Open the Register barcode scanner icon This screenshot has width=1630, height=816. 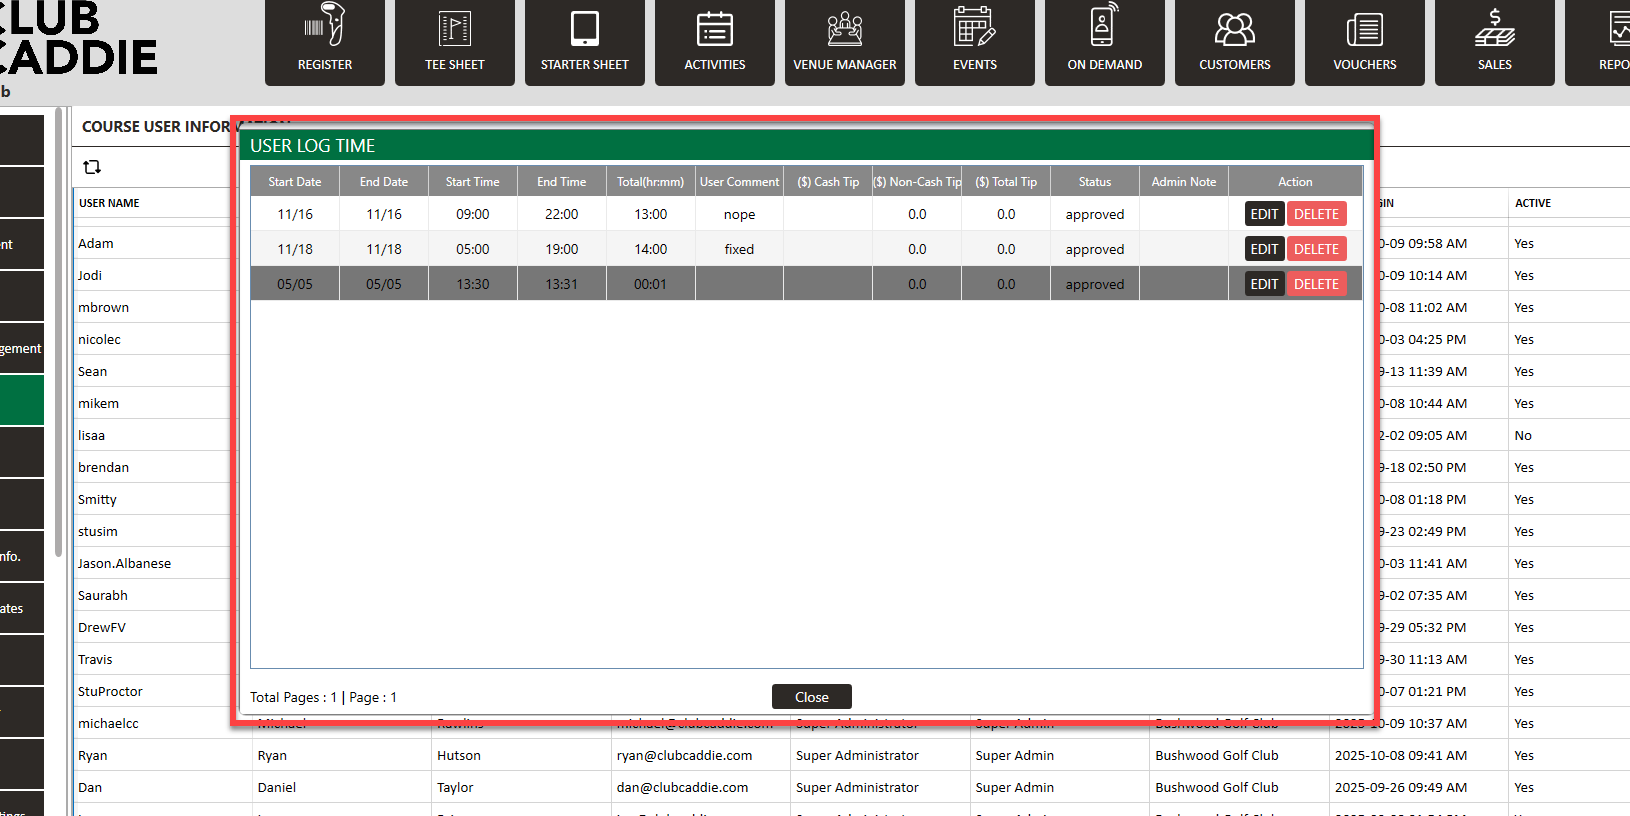click(x=325, y=28)
